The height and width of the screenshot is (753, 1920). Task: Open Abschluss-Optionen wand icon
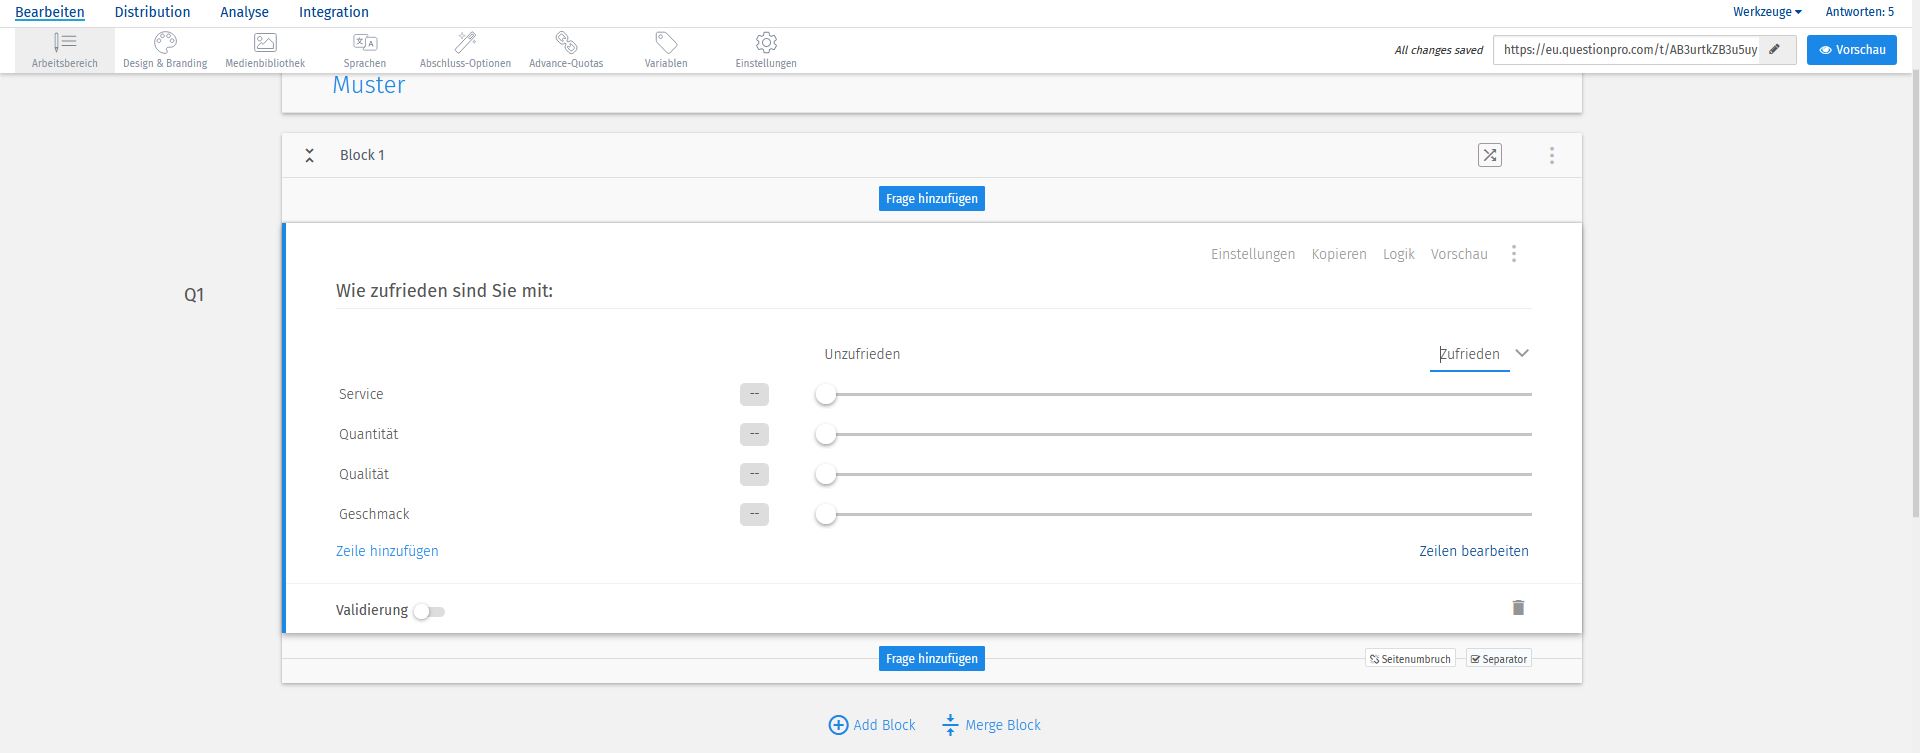465,42
